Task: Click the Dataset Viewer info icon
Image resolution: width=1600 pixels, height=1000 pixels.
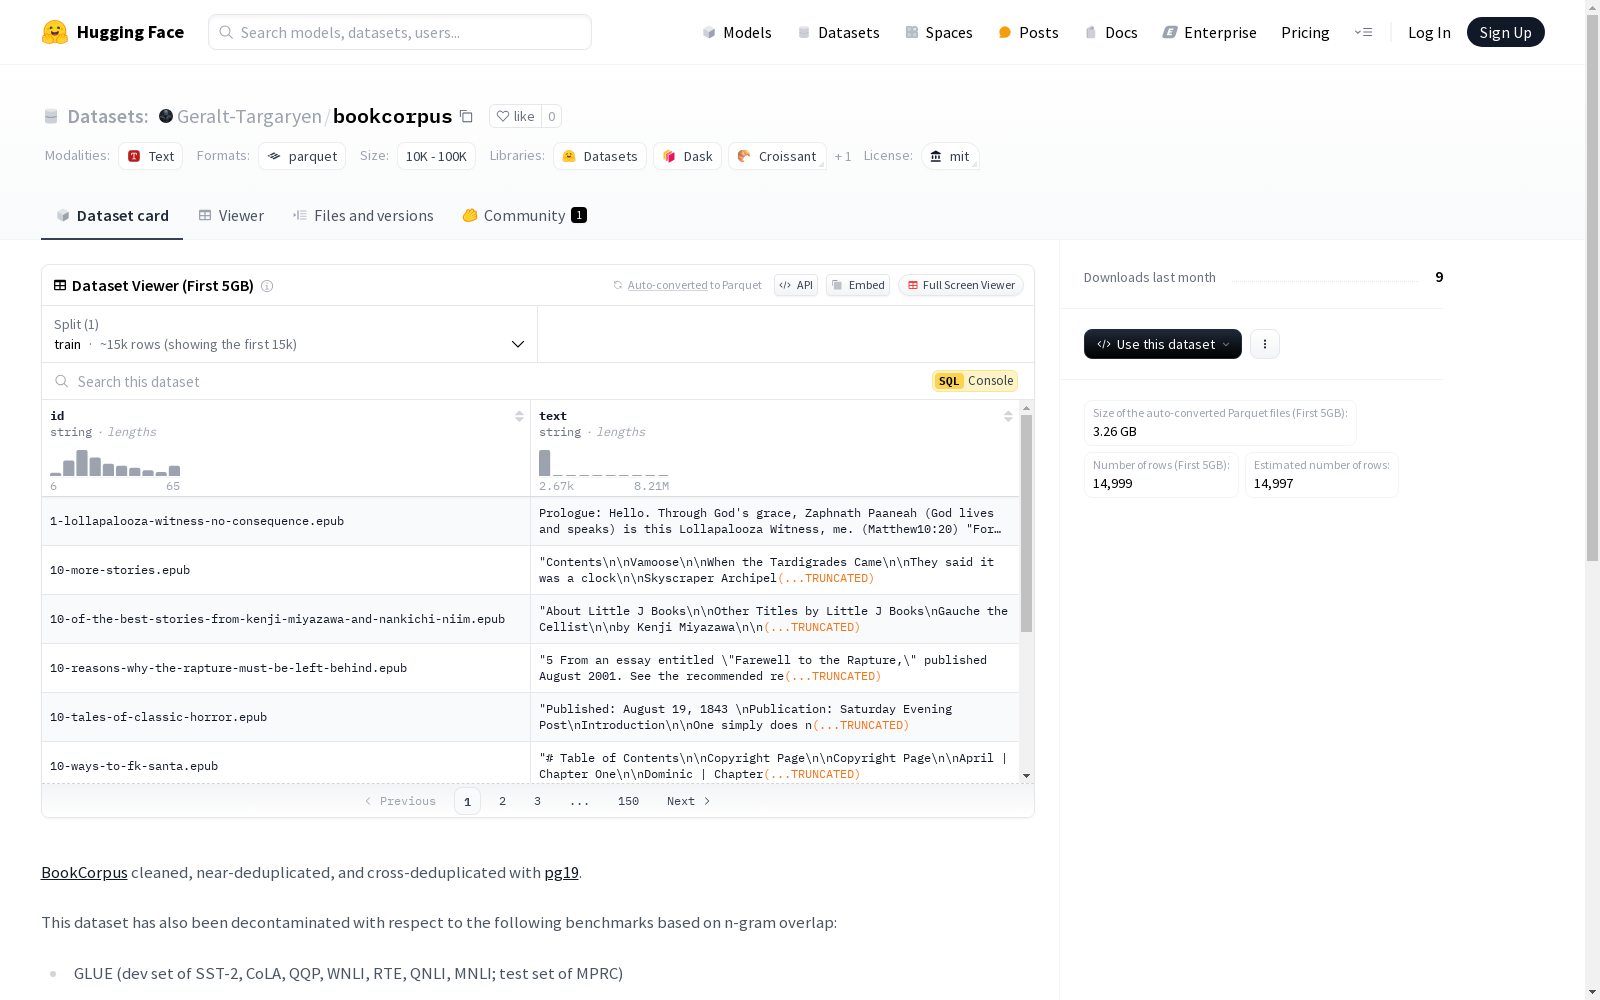Action: (x=267, y=286)
